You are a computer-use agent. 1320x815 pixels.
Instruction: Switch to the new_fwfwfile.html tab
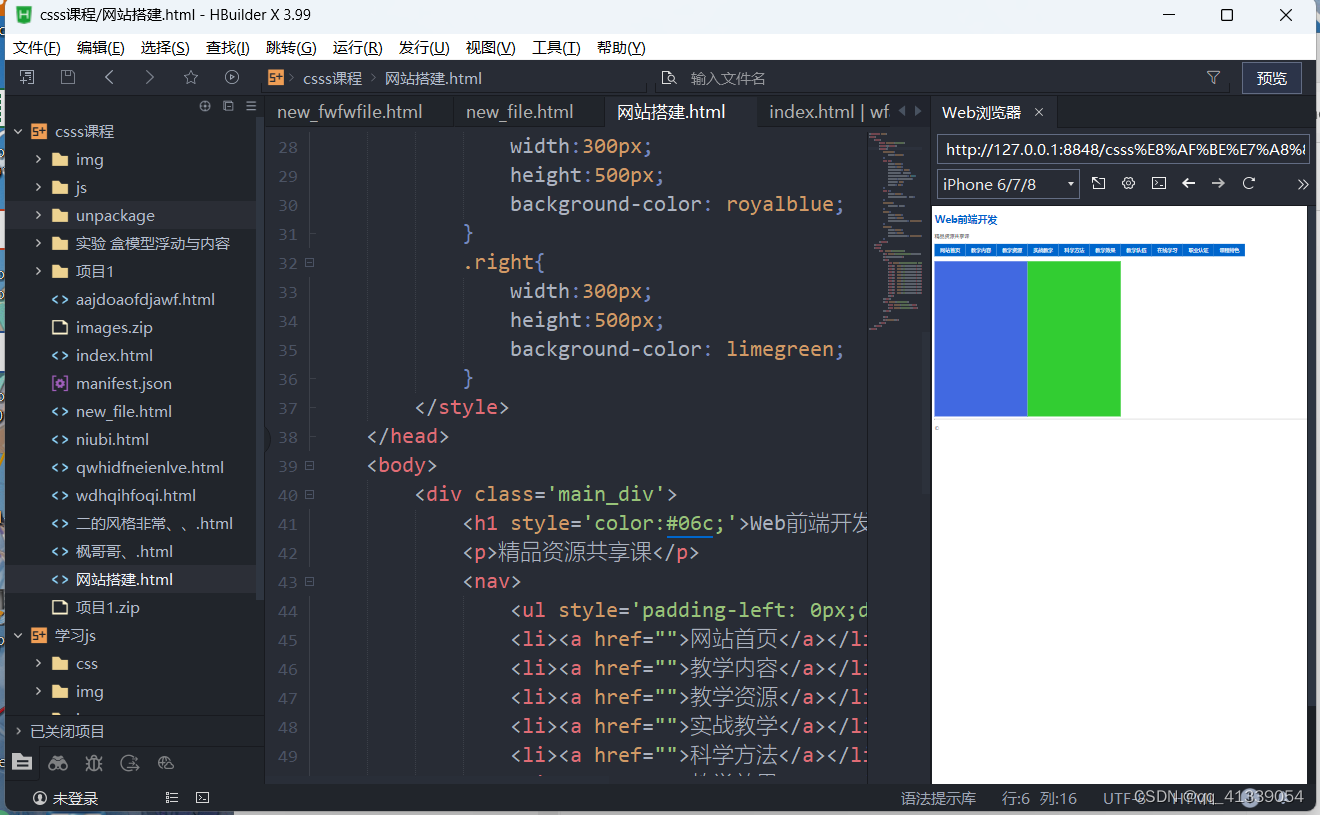click(x=350, y=112)
